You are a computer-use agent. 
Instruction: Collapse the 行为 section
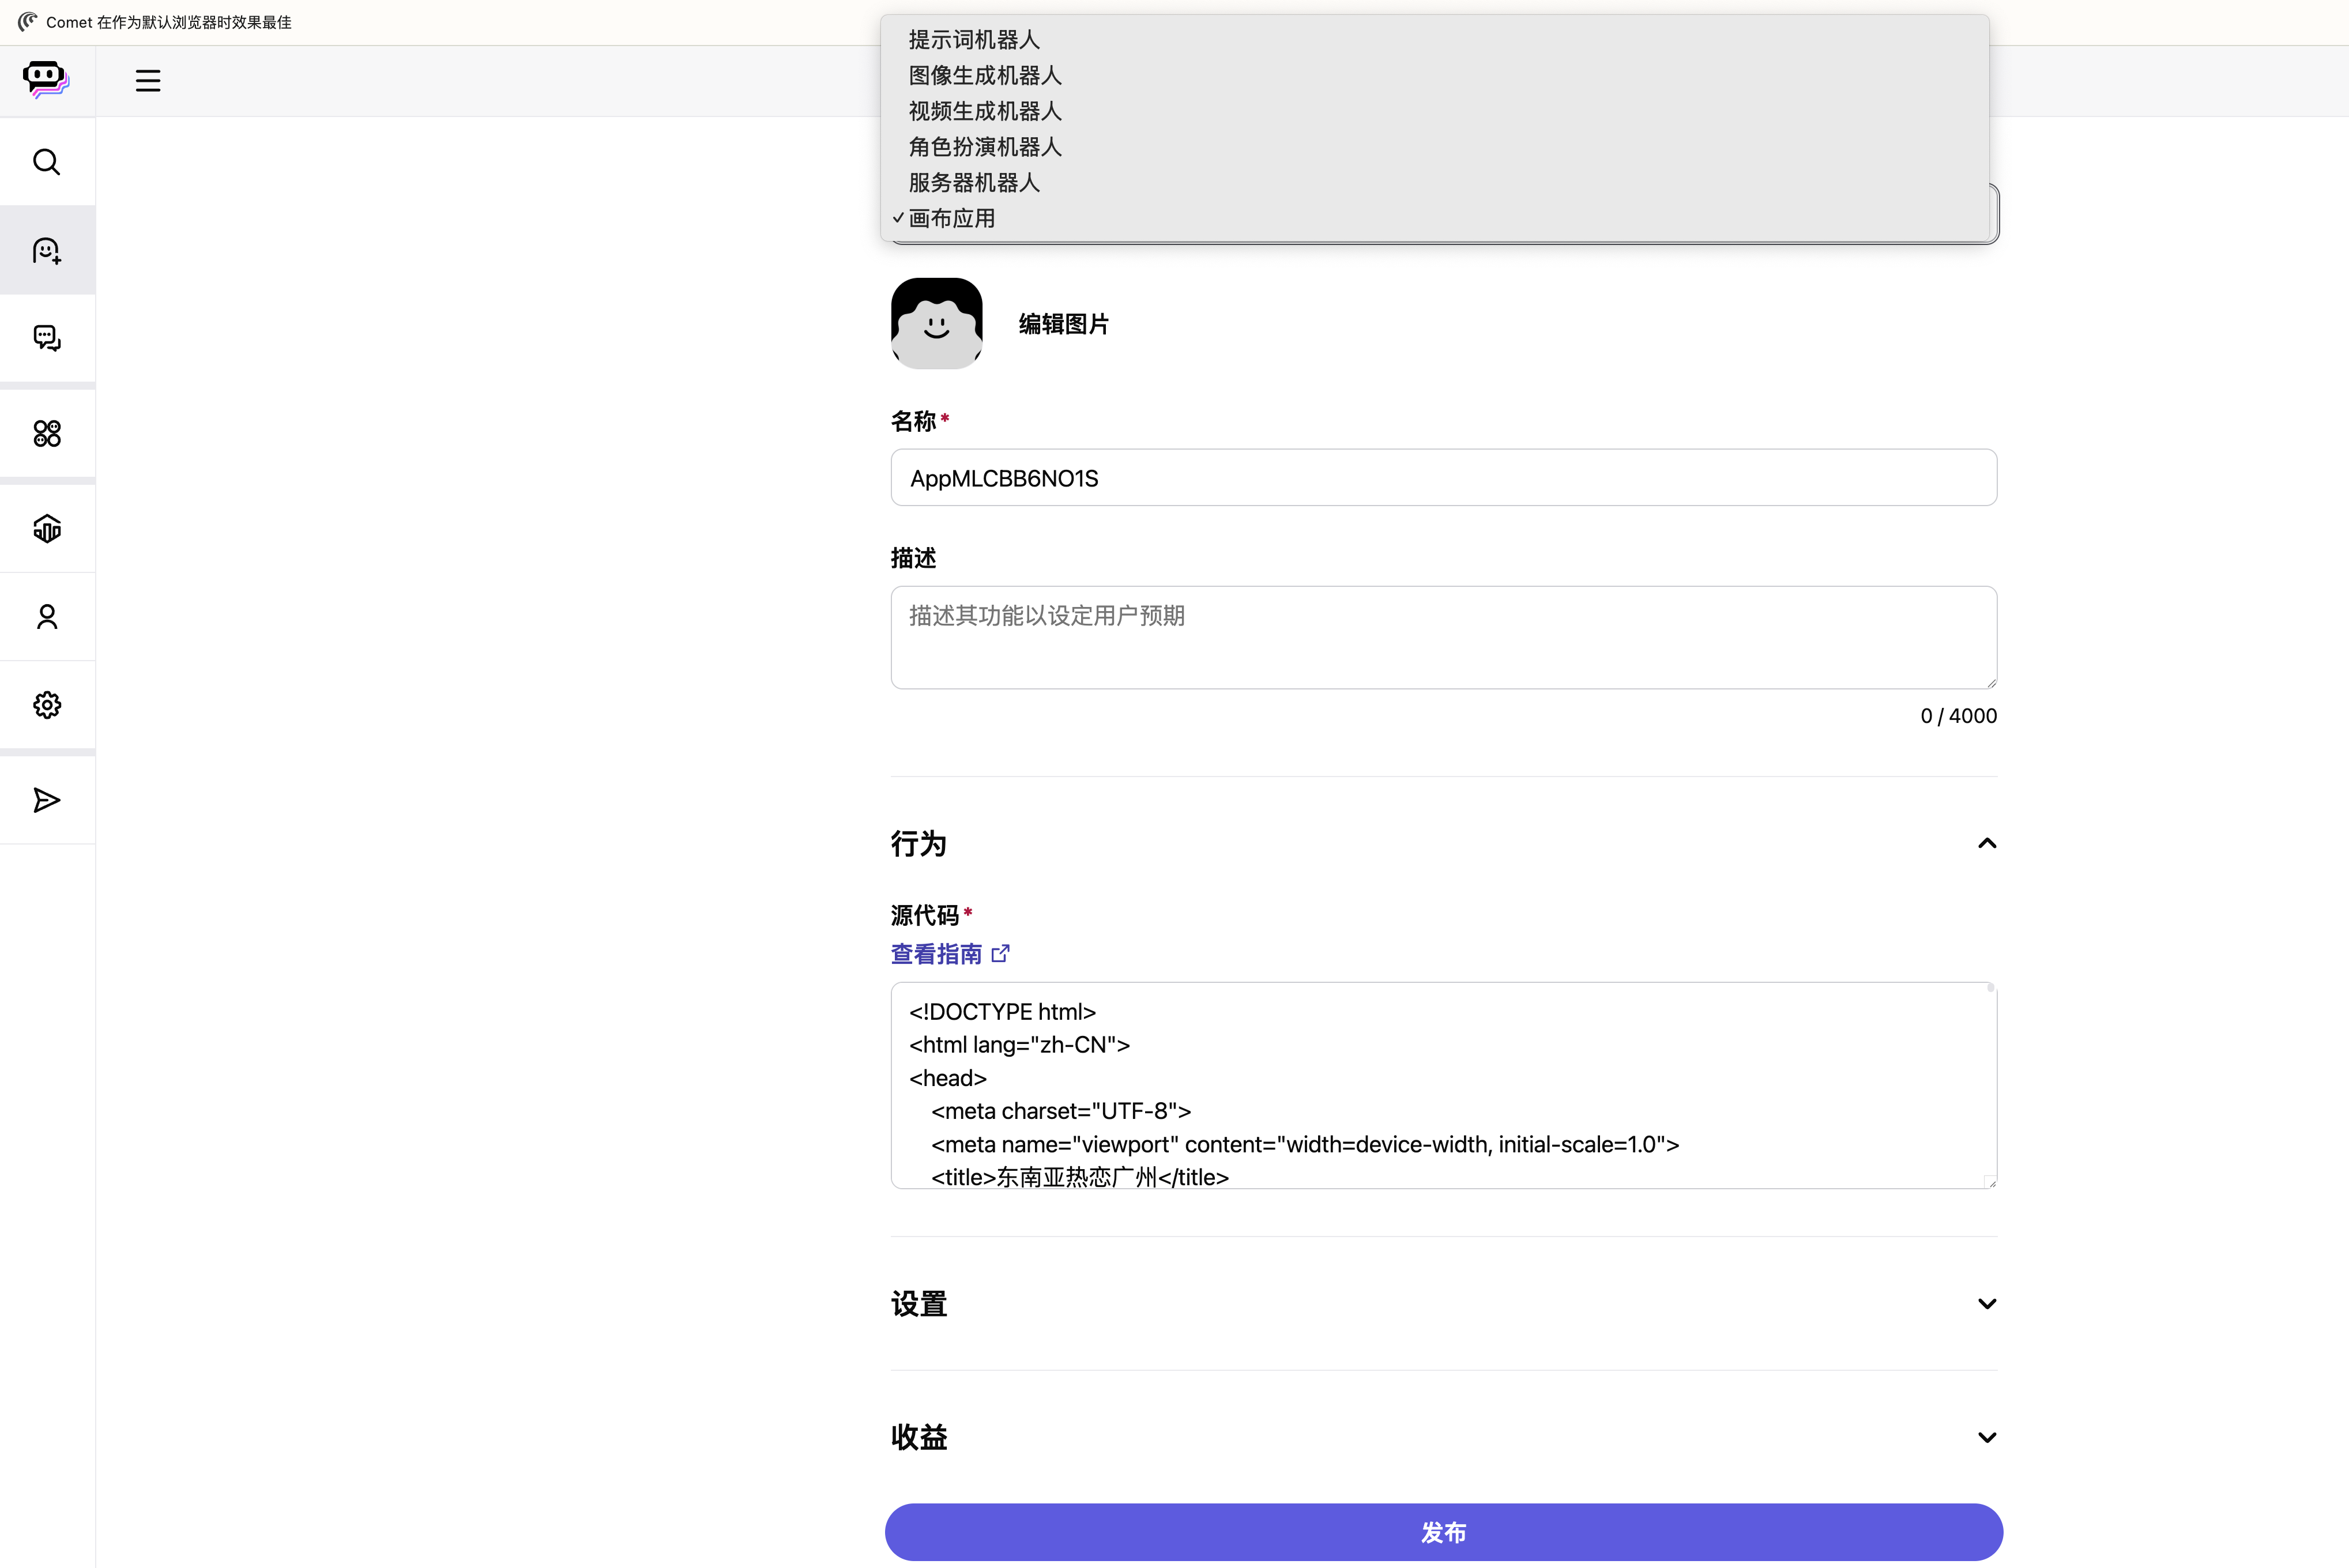(1986, 843)
